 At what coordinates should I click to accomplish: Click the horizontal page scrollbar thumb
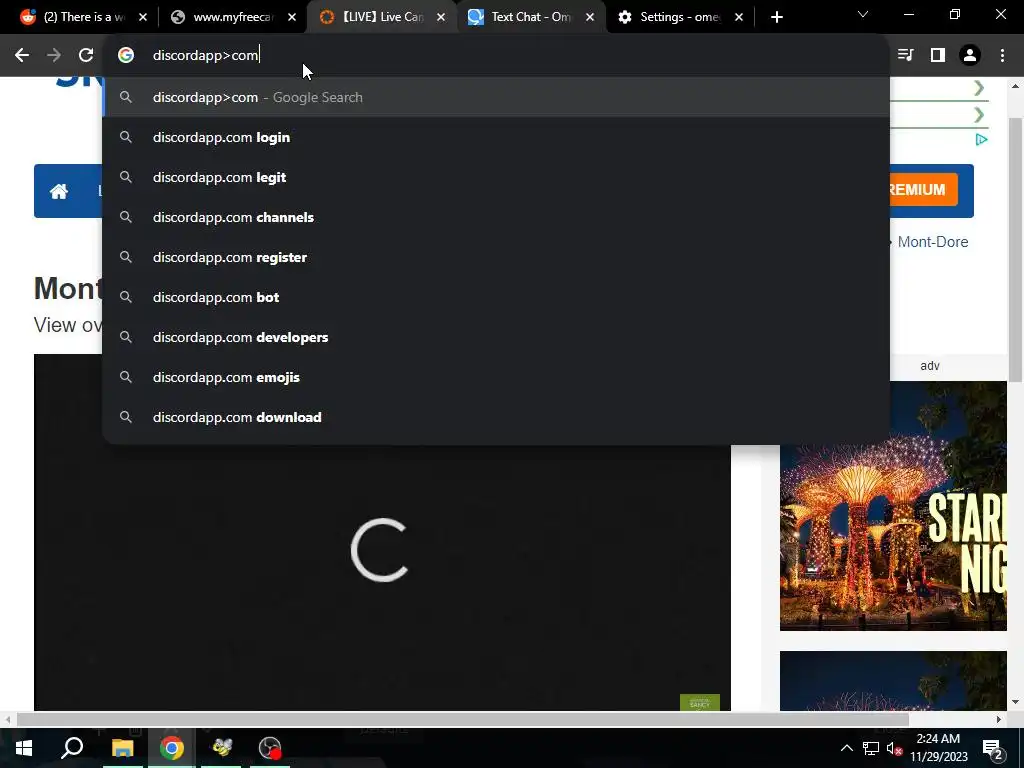coord(462,720)
